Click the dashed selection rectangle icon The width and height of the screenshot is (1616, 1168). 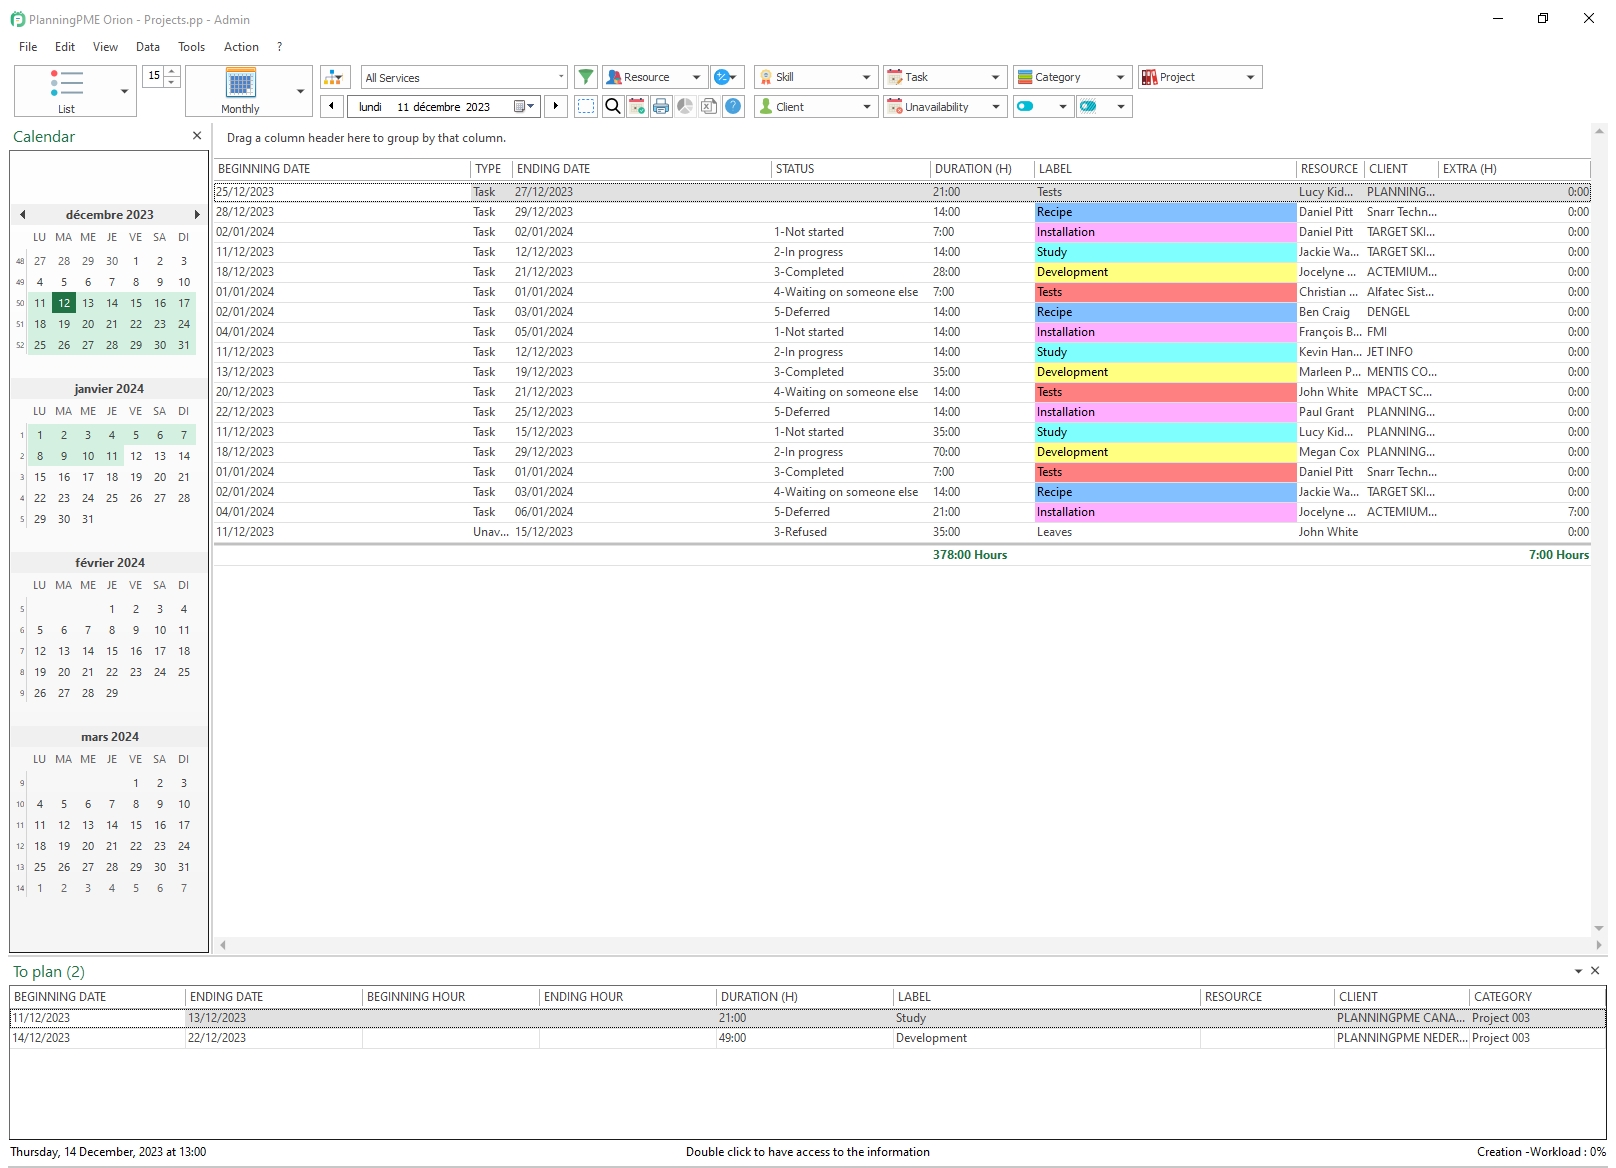tap(586, 106)
